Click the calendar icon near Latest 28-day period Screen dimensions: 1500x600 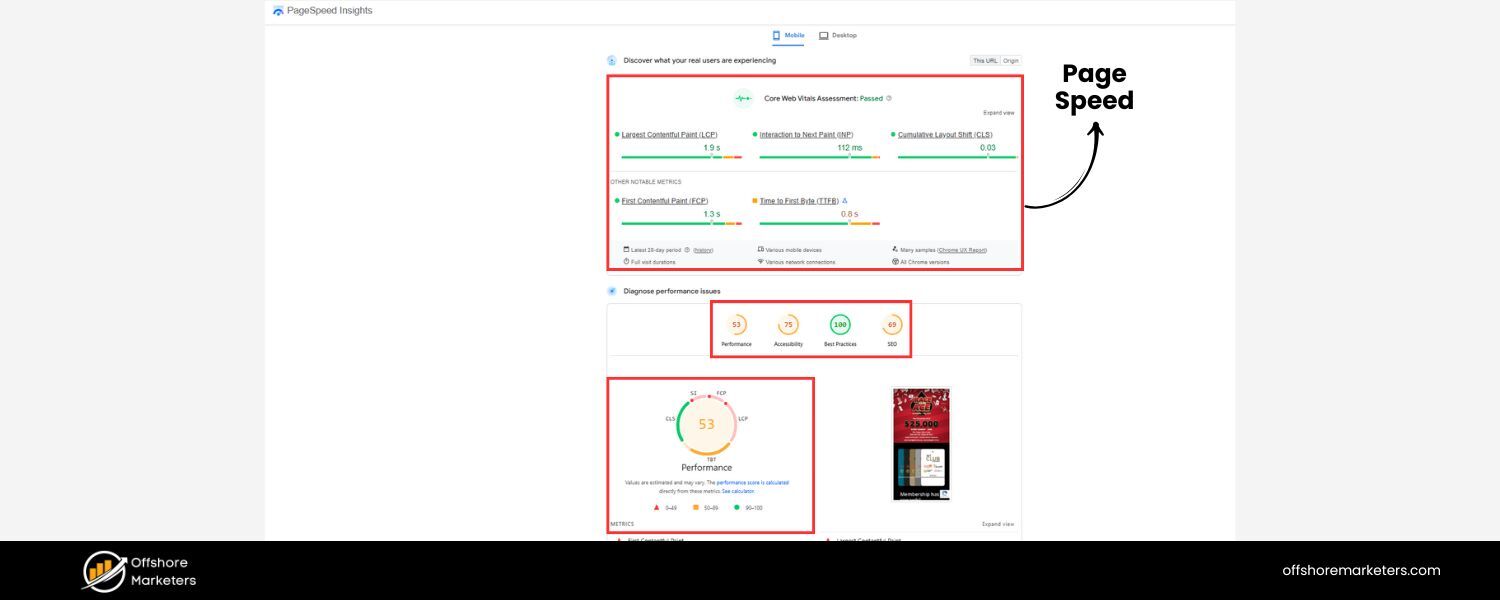626,248
